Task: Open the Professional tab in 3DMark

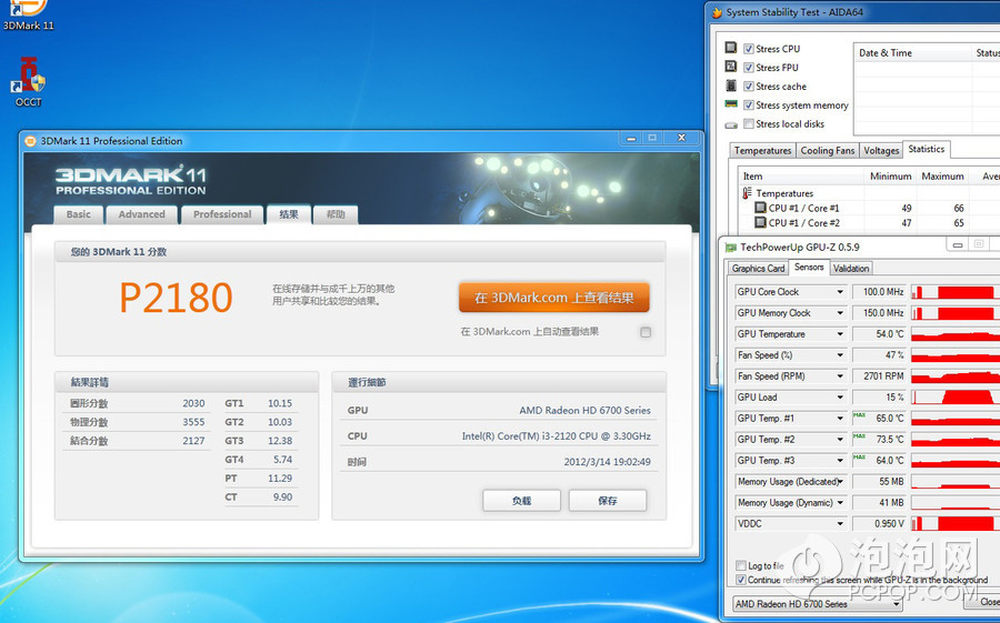Action: (x=222, y=214)
